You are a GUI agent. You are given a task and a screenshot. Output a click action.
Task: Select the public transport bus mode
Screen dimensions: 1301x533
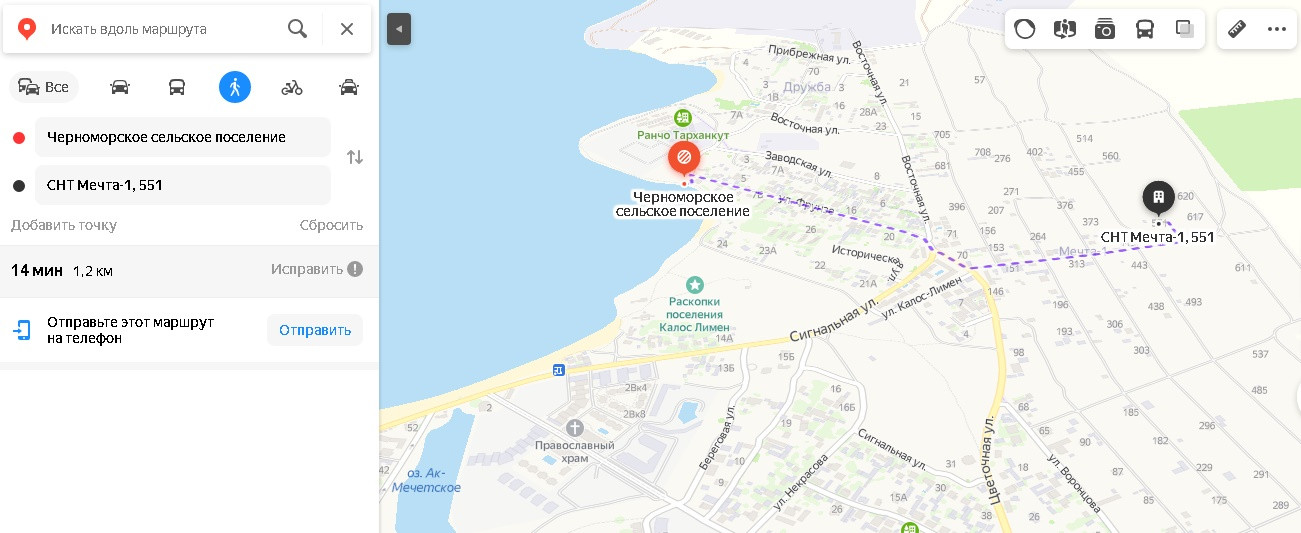(177, 87)
